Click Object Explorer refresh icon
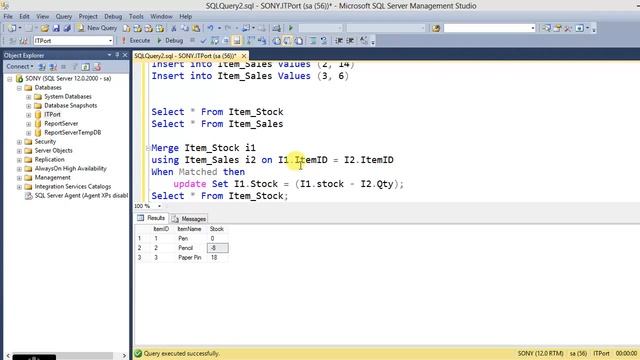The image size is (640, 360). (x=86, y=67)
